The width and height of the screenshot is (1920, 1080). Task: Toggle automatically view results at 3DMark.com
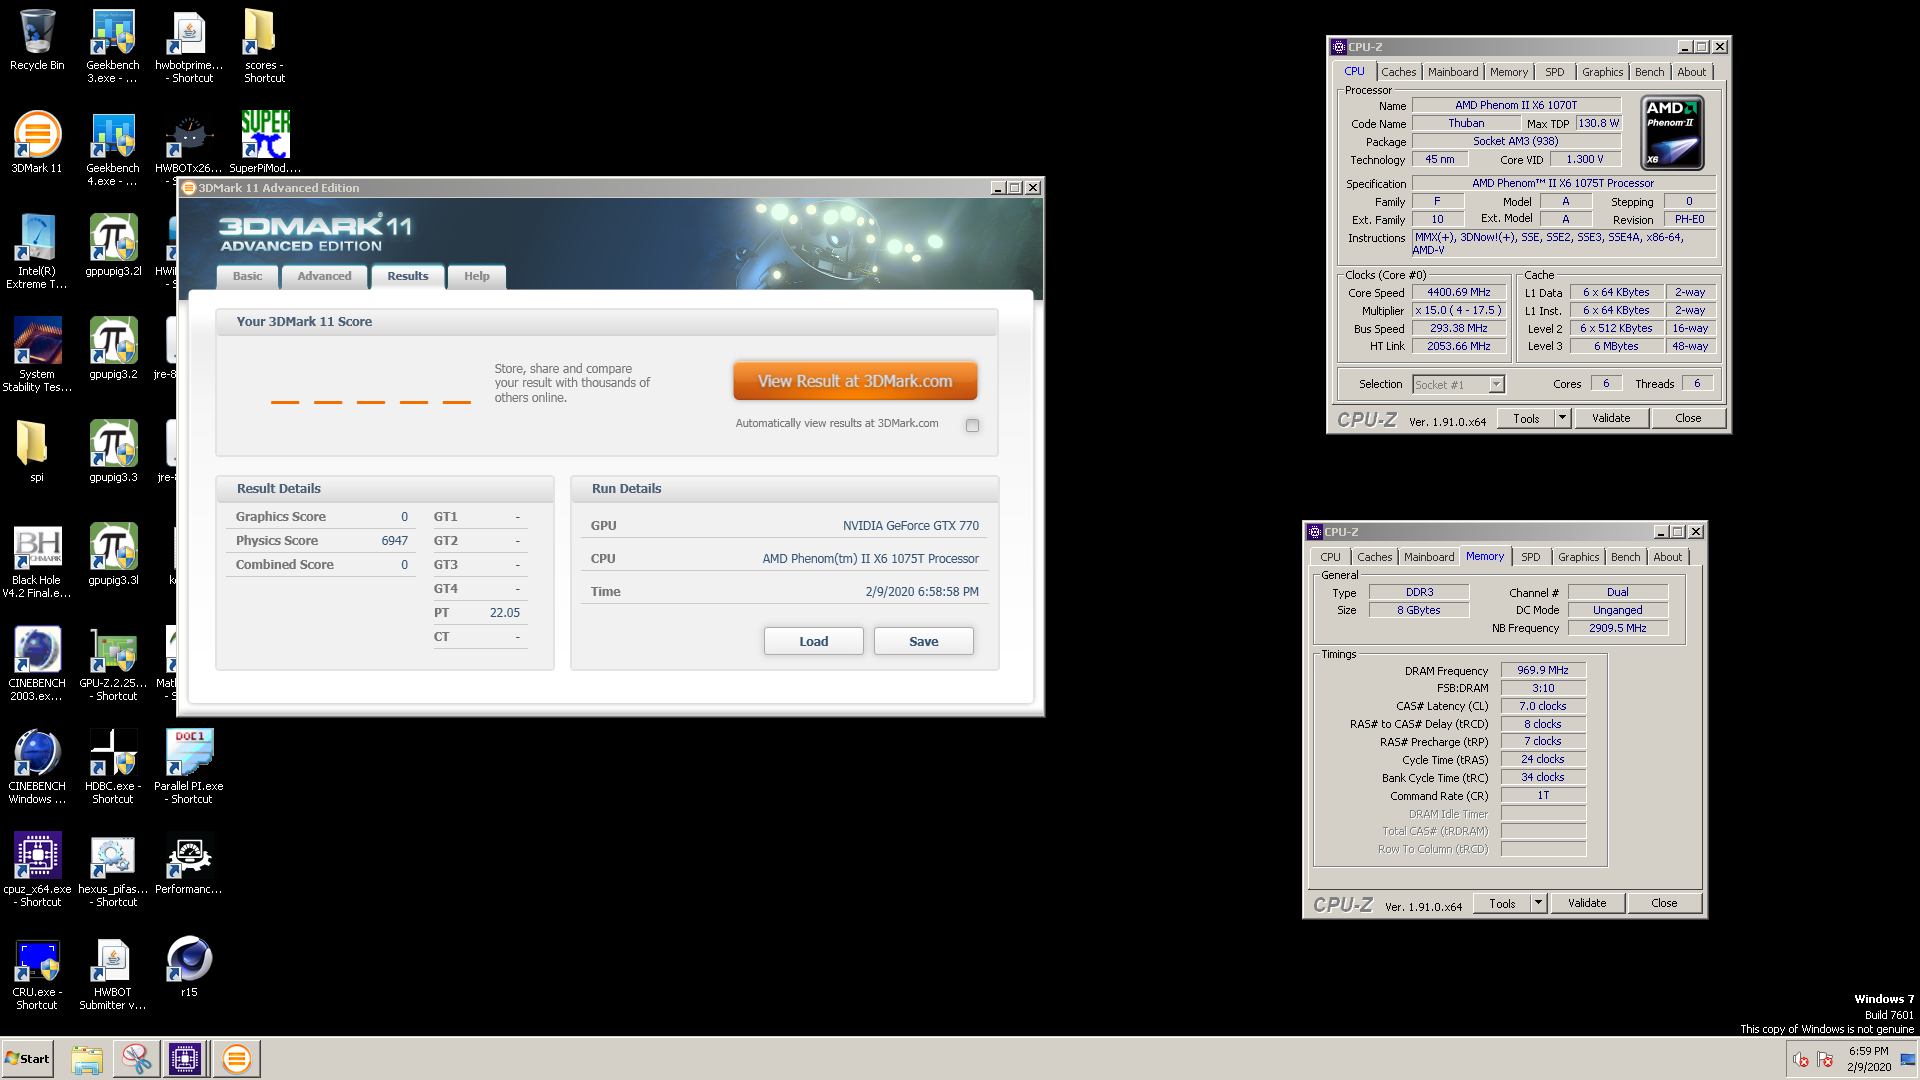[972, 425]
